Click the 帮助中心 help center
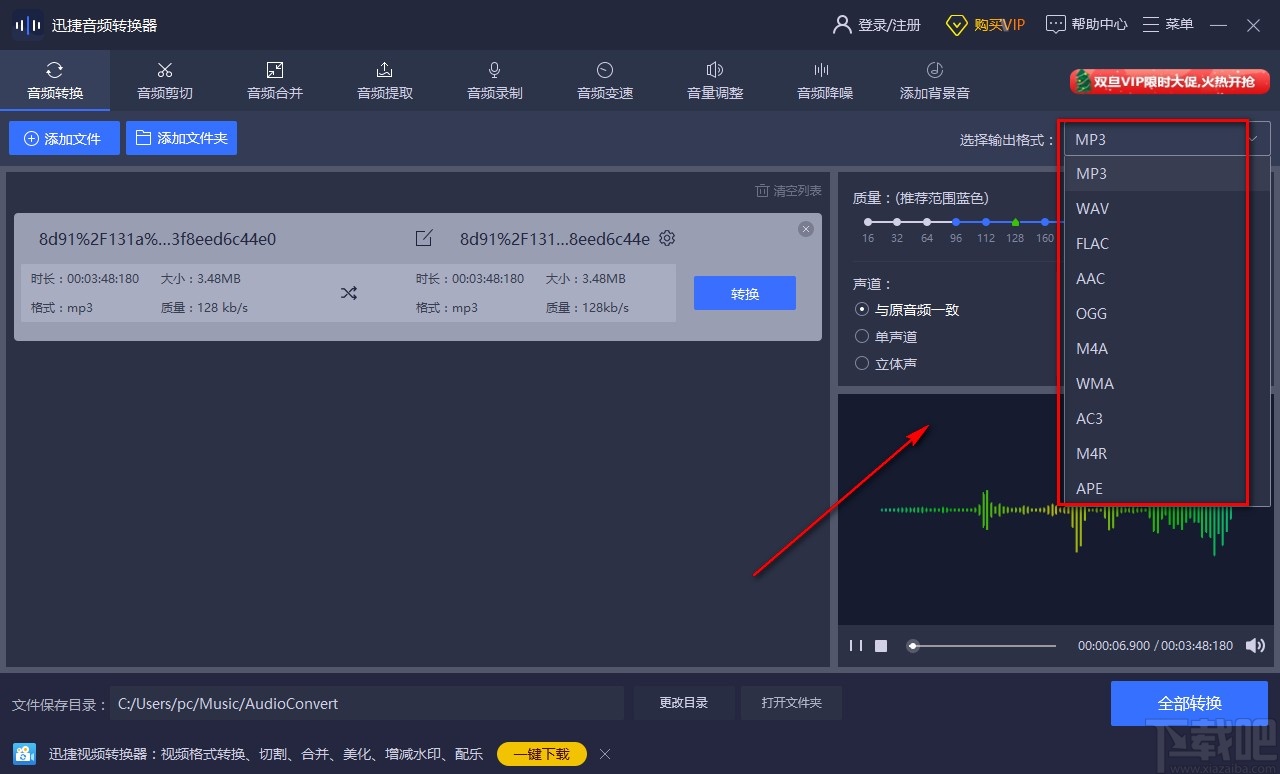 1086,24
